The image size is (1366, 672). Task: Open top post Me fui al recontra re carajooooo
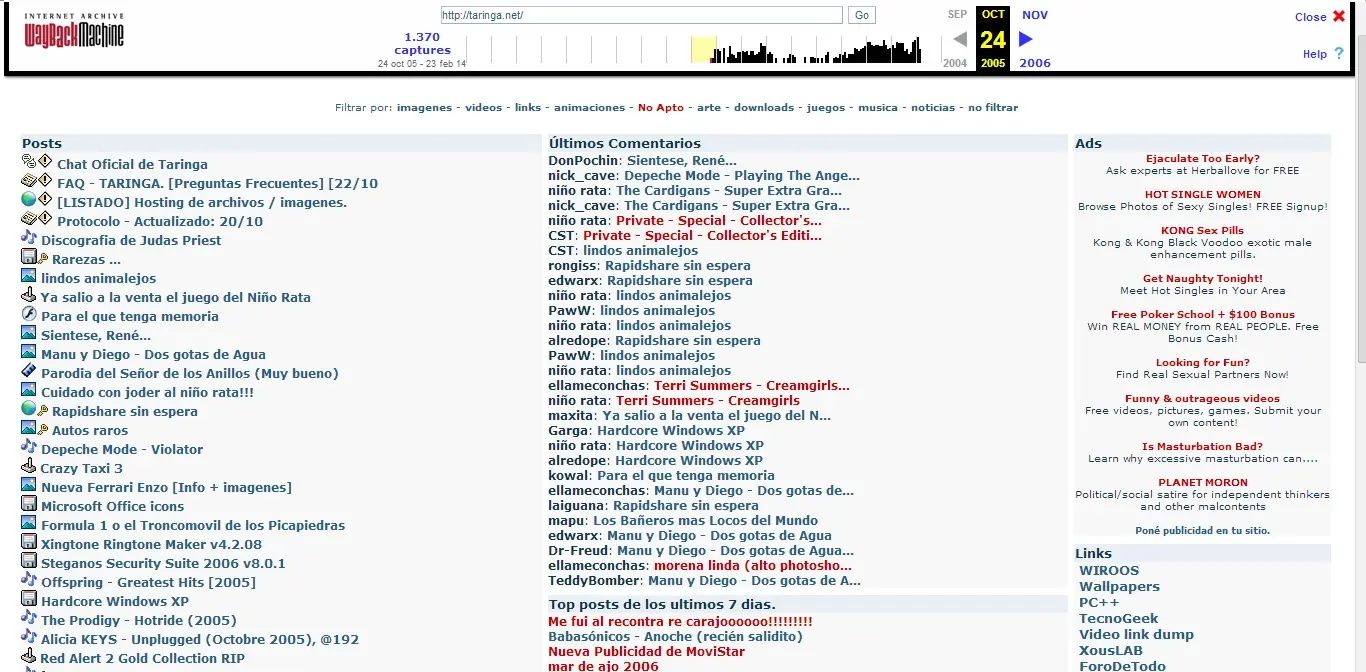pos(680,621)
